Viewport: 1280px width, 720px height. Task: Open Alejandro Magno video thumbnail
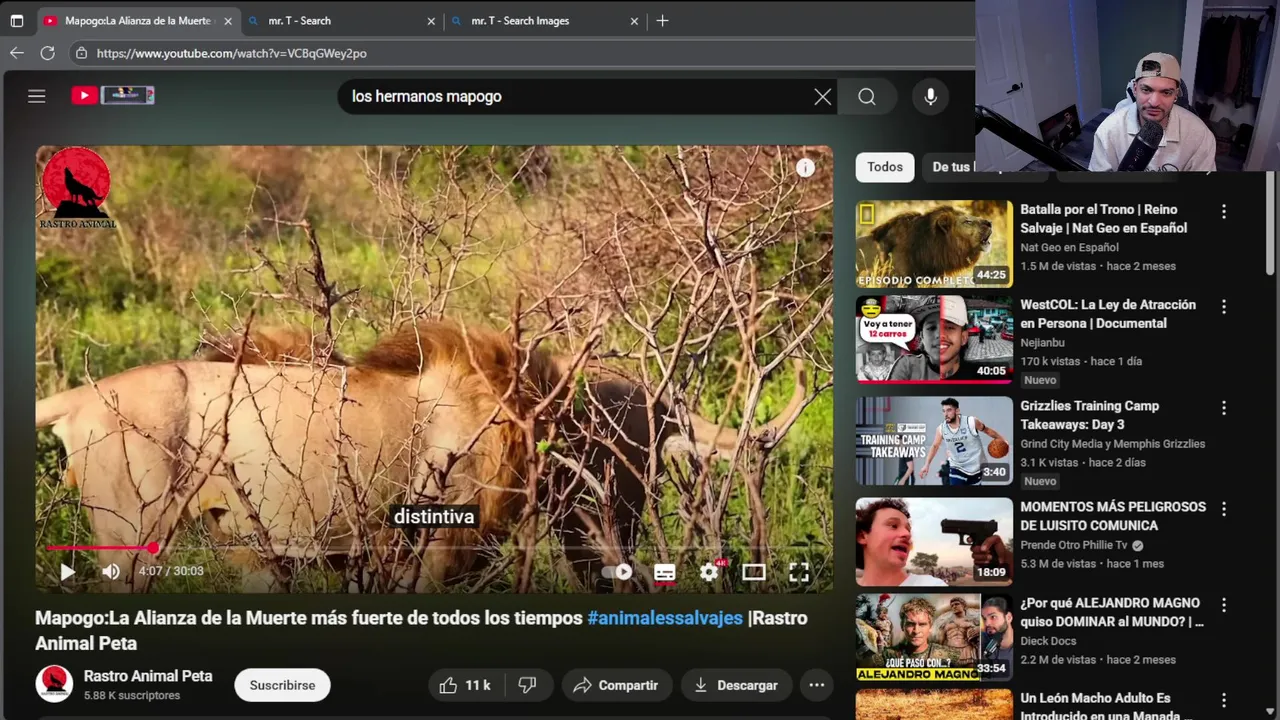point(934,638)
